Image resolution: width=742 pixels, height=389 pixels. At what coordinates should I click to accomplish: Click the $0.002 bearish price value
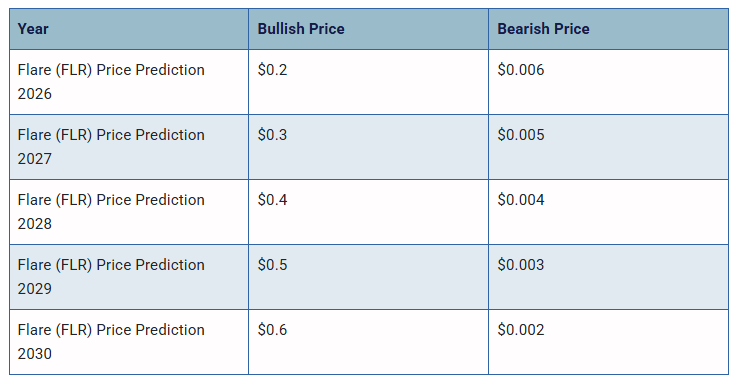click(x=521, y=329)
